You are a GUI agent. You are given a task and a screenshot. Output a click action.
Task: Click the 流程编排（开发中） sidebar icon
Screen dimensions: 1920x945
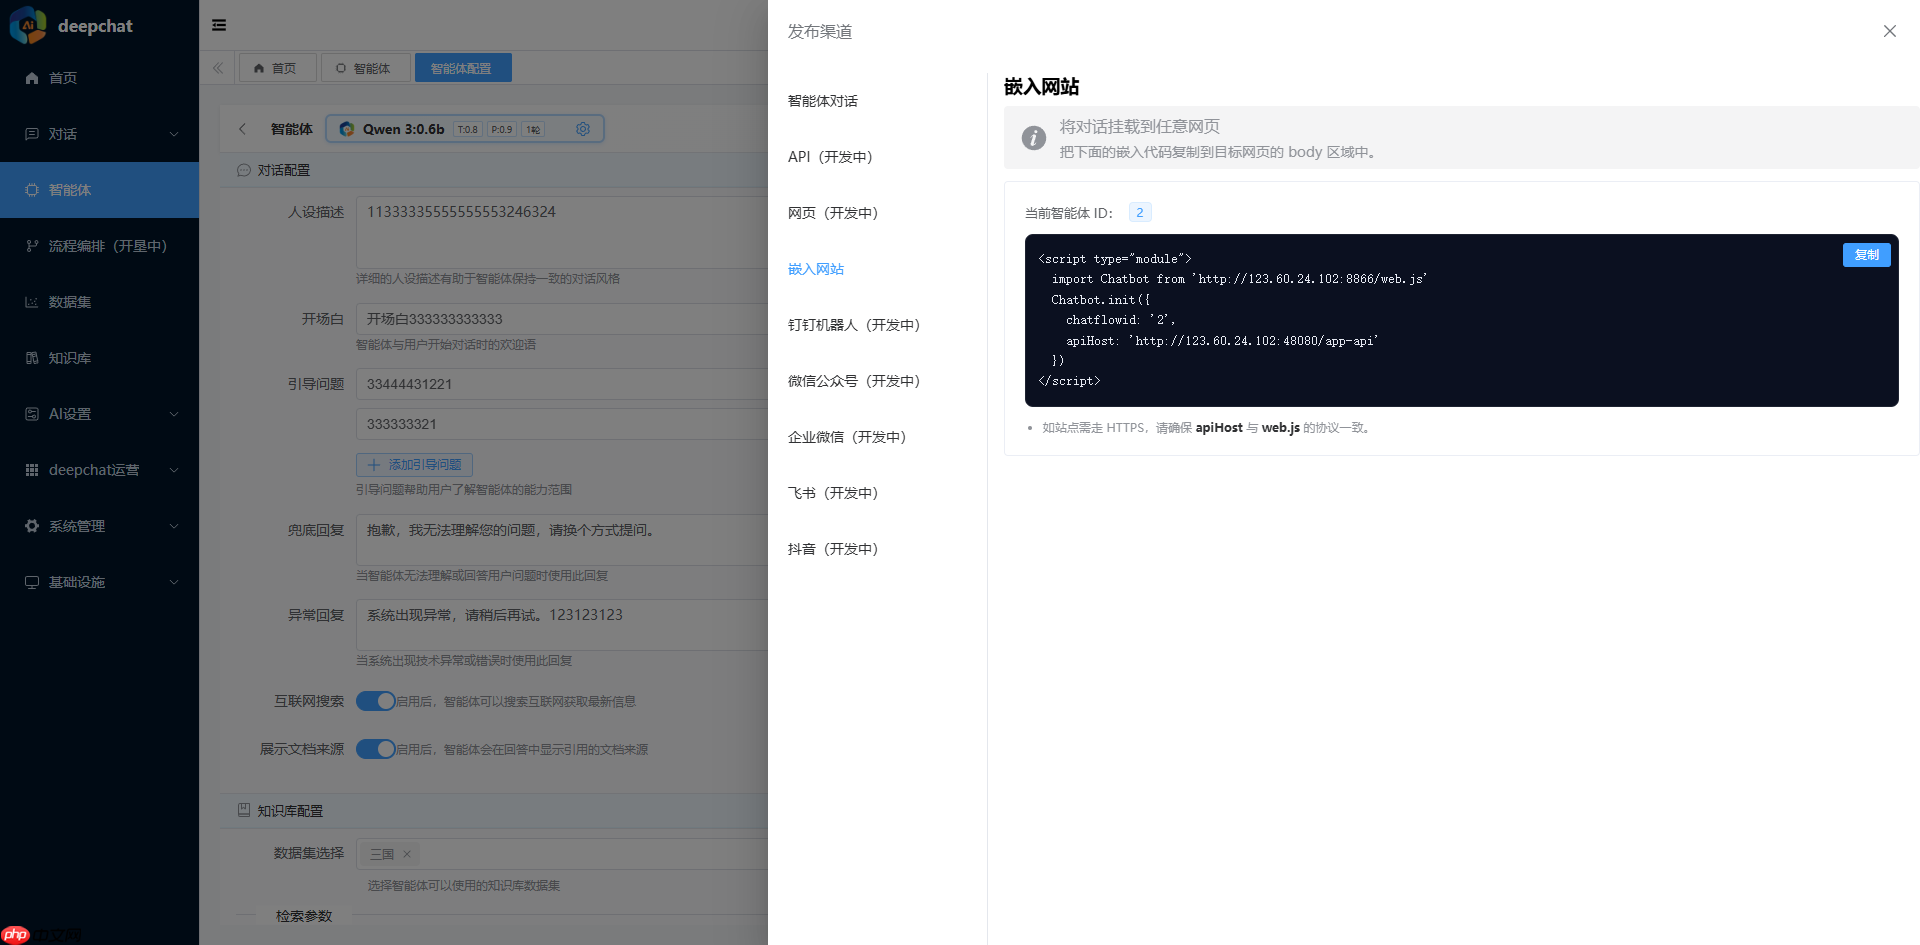(31, 245)
